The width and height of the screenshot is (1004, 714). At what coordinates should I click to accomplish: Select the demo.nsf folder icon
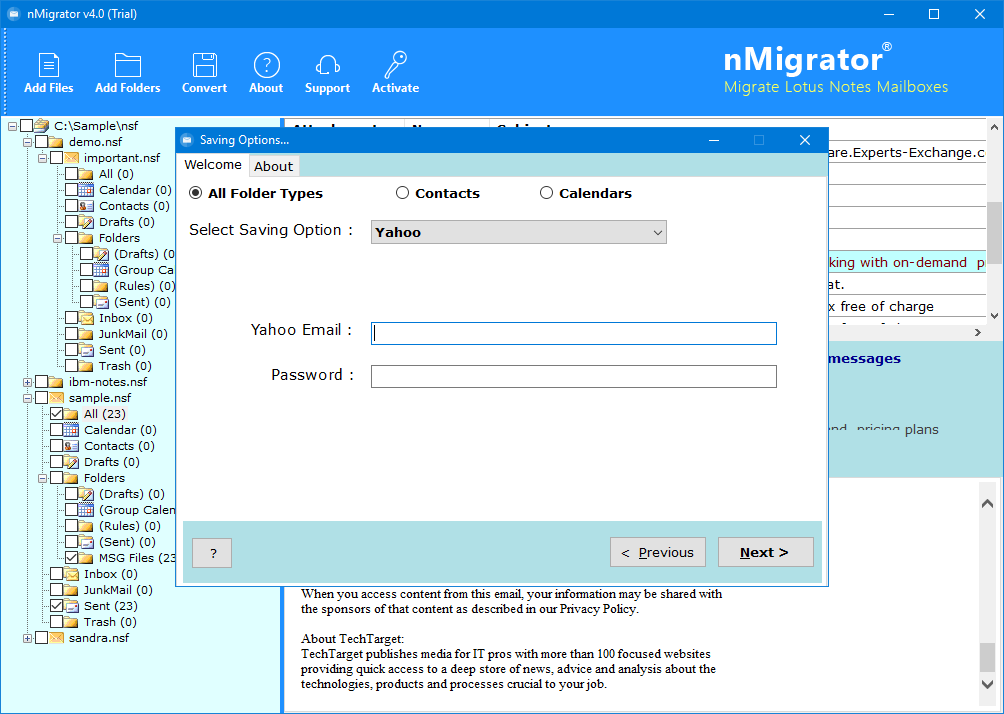click(56, 142)
